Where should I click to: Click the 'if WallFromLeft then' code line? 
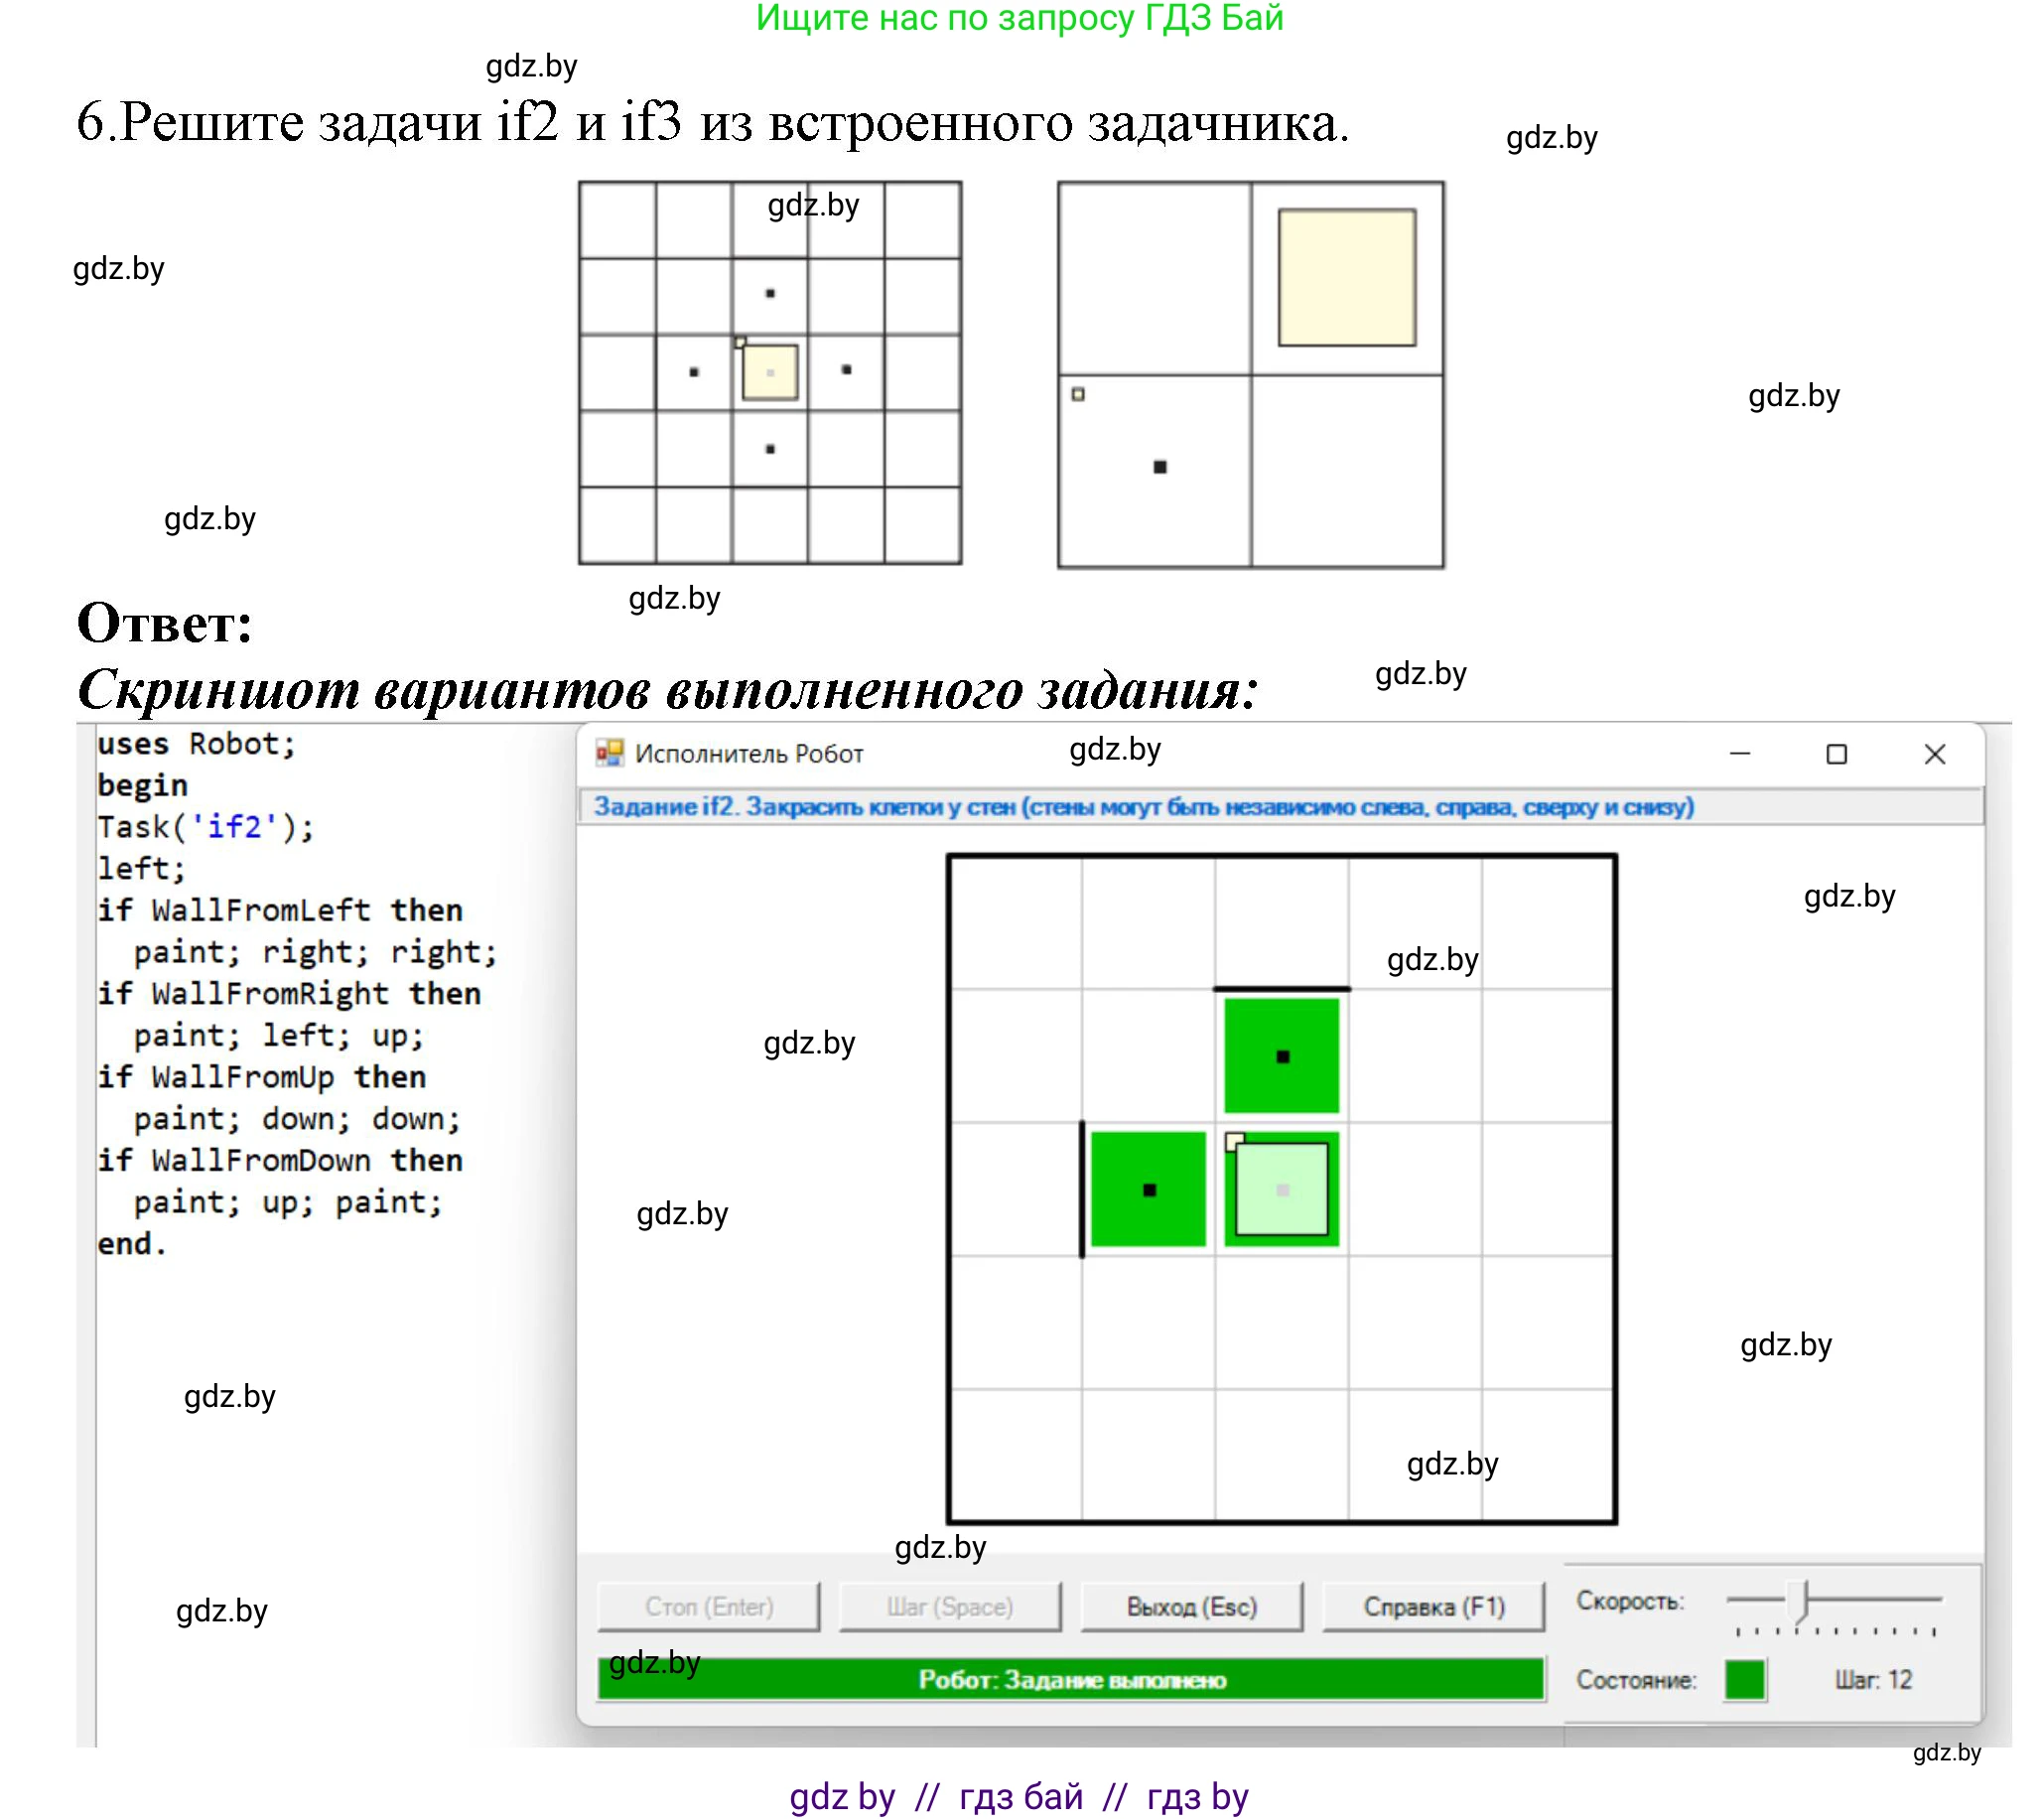(x=280, y=910)
